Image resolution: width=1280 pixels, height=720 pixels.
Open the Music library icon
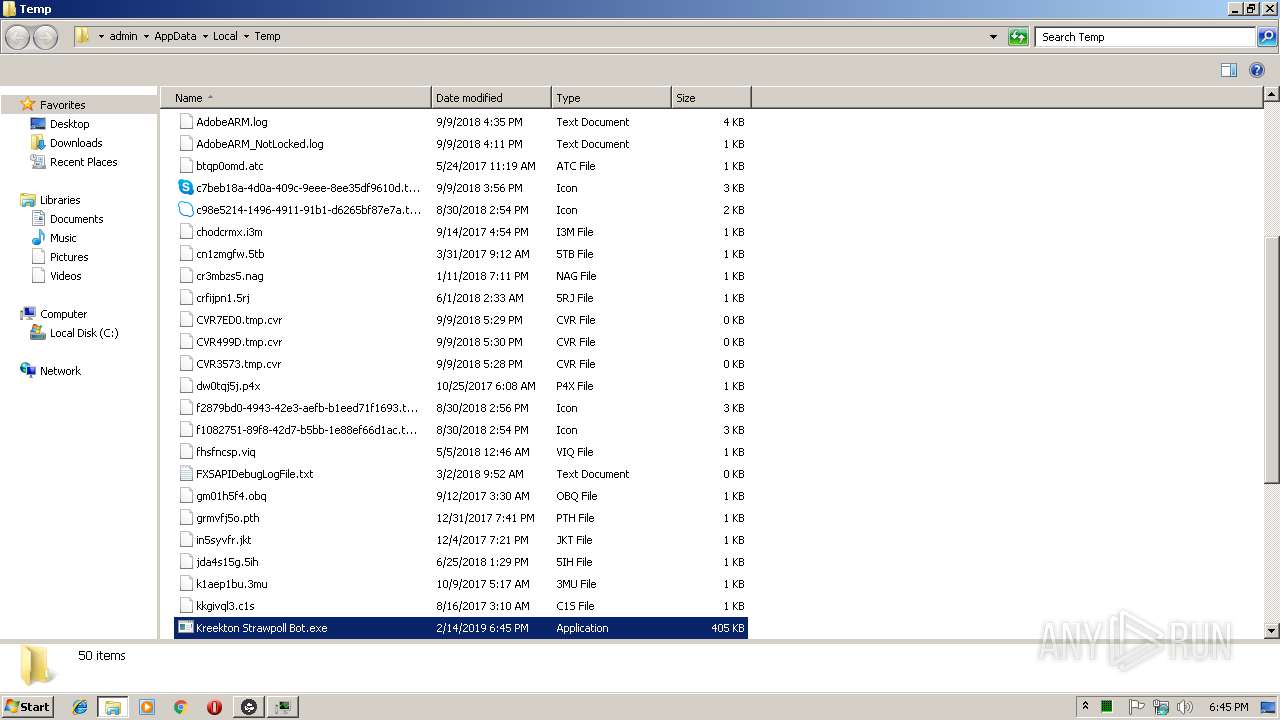tap(38, 238)
